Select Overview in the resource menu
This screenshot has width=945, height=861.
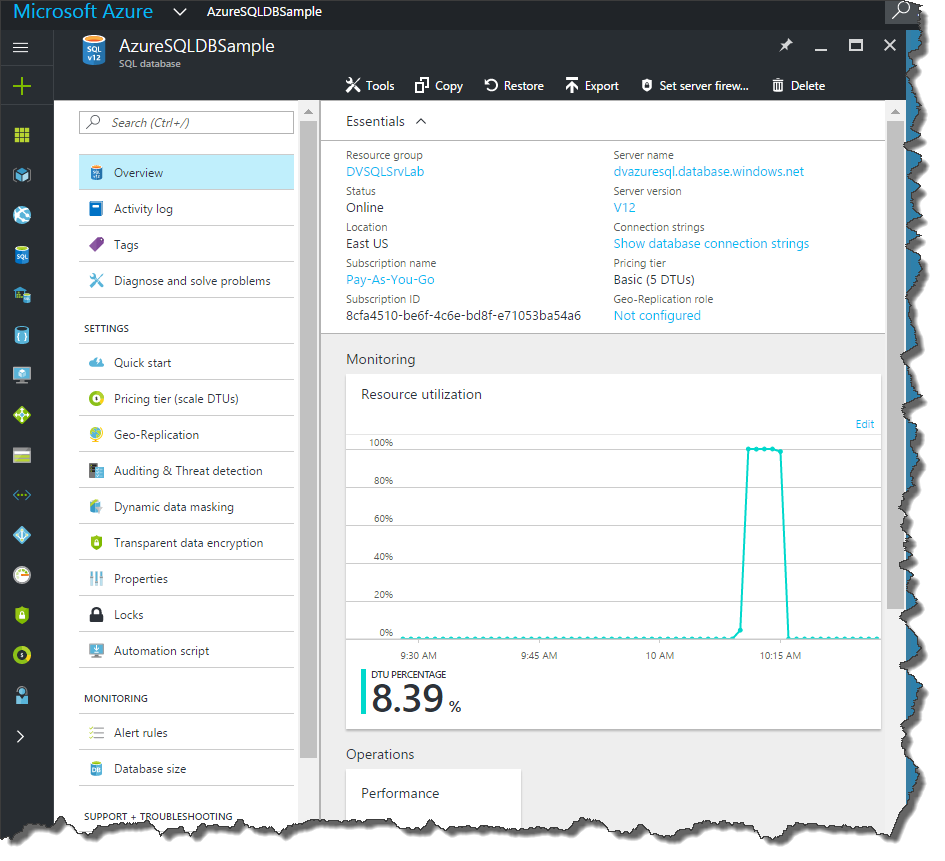pyautogui.click(x=186, y=172)
